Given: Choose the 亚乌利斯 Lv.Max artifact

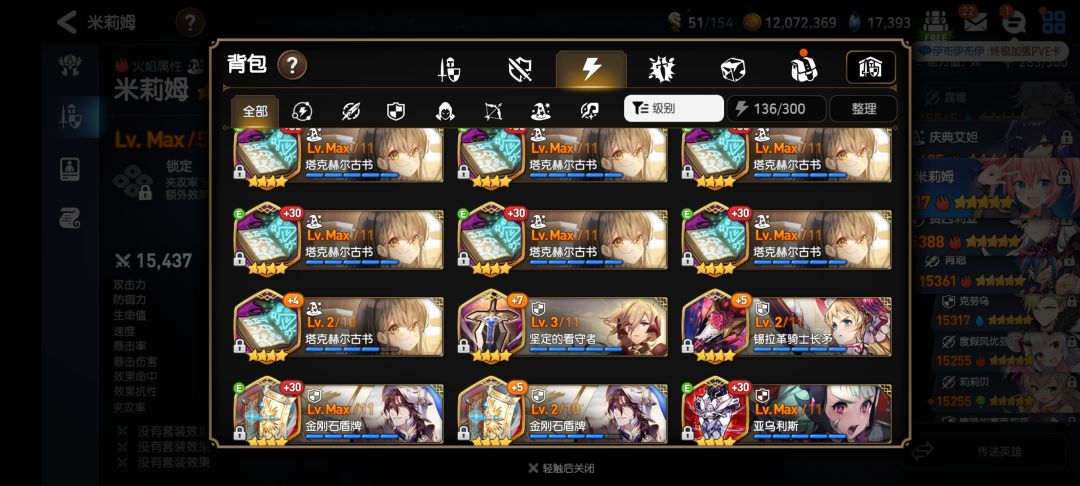Looking at the screenshot, I should (x=787, y=413).
